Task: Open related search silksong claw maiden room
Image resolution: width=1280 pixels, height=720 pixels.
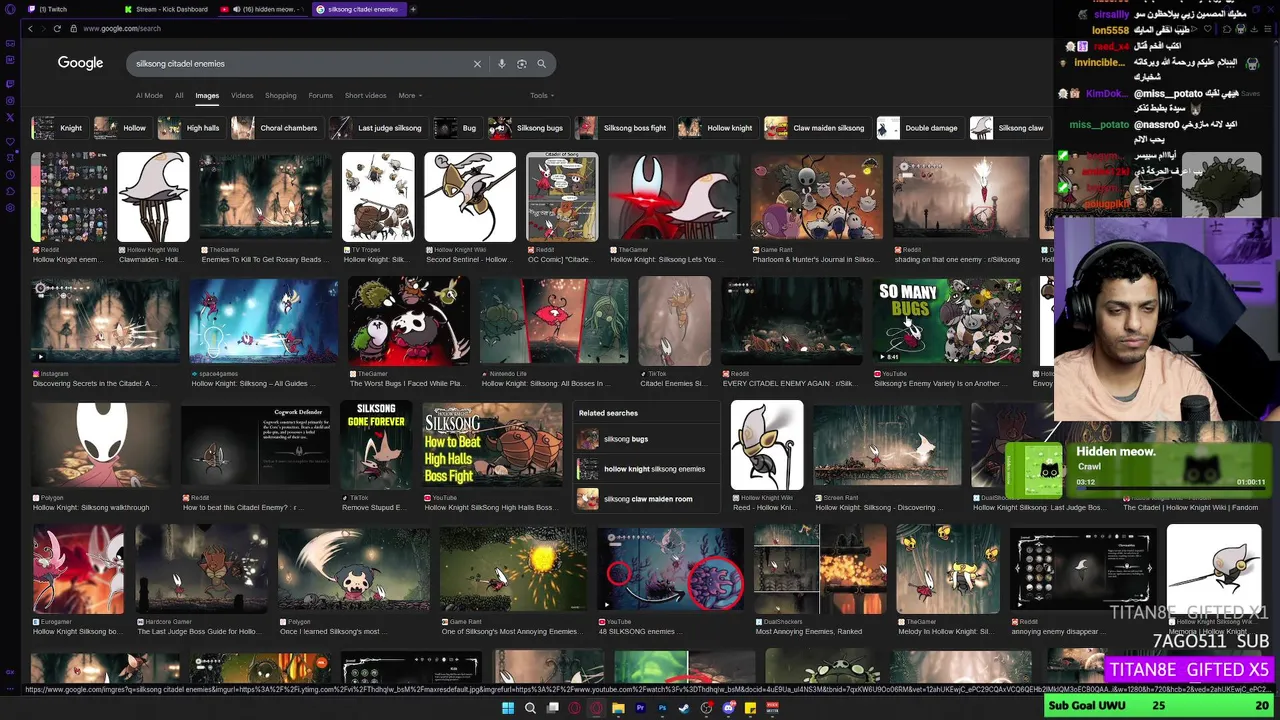Action: 647,499
